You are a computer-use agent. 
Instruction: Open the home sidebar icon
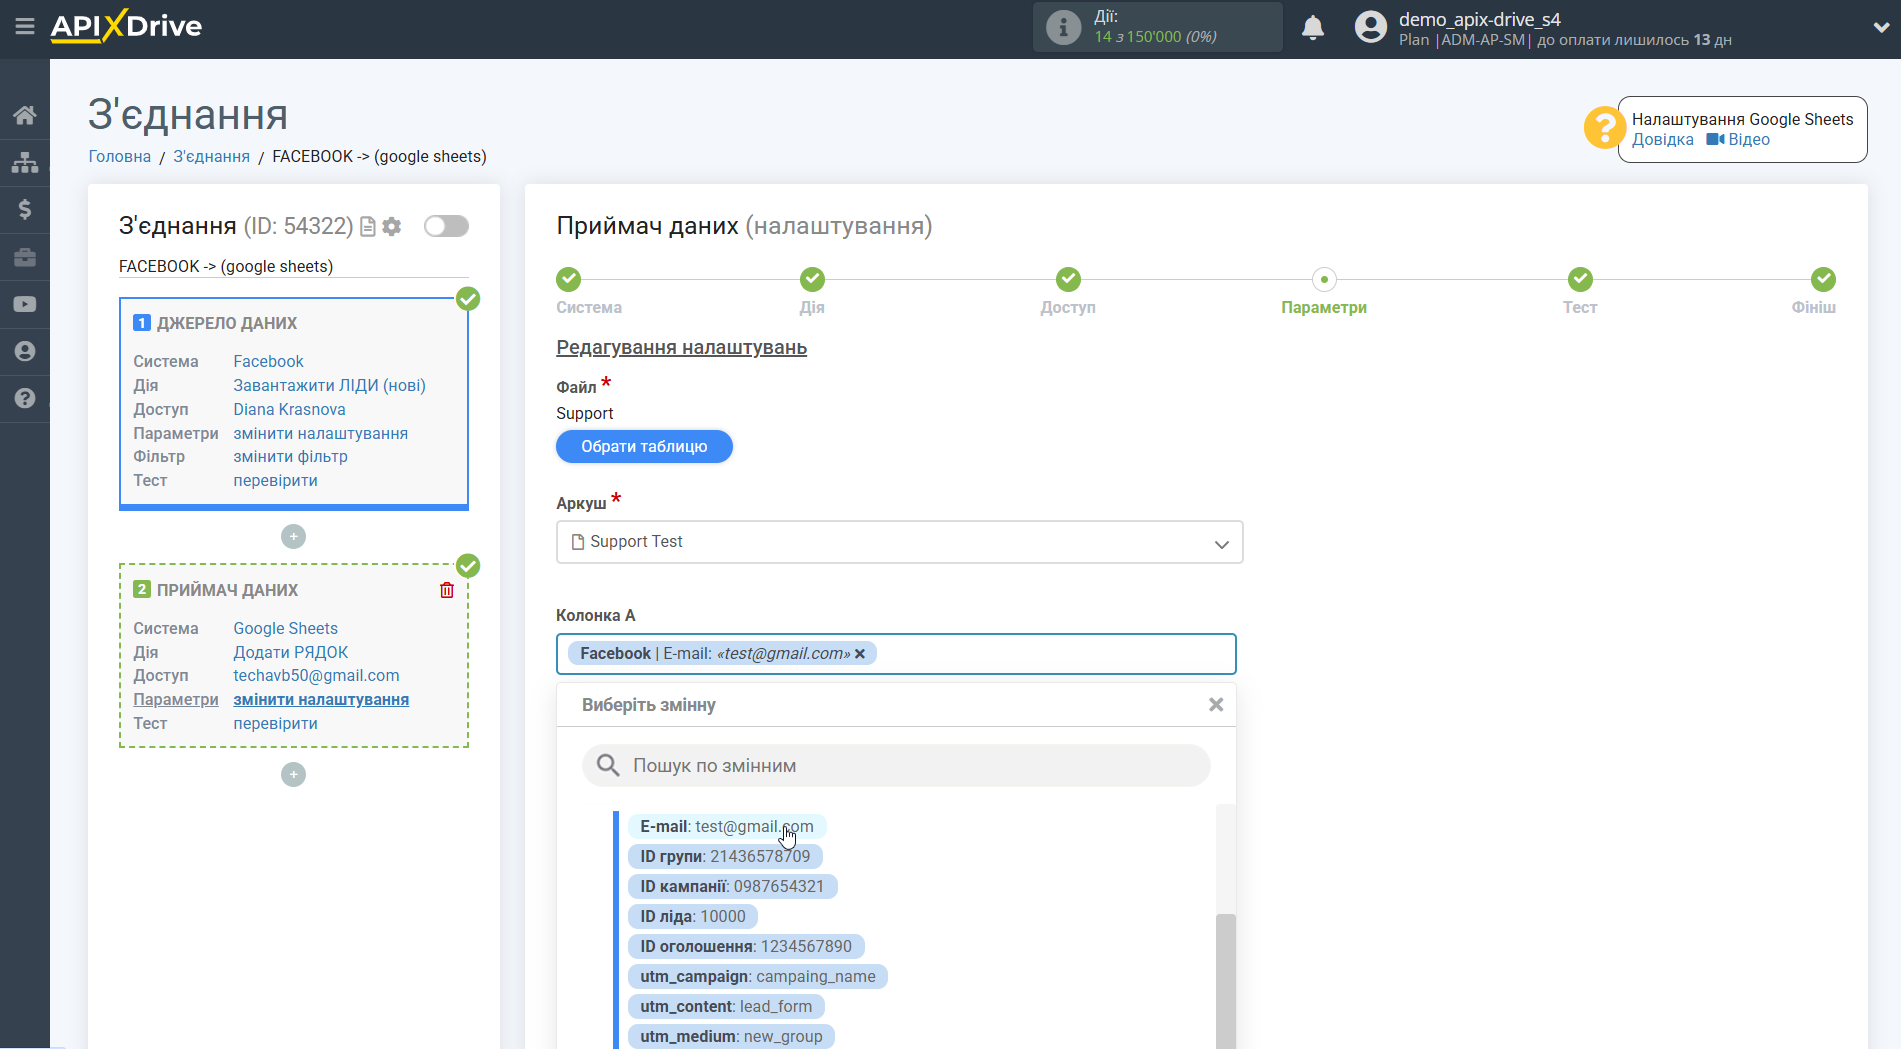(25, 115)
